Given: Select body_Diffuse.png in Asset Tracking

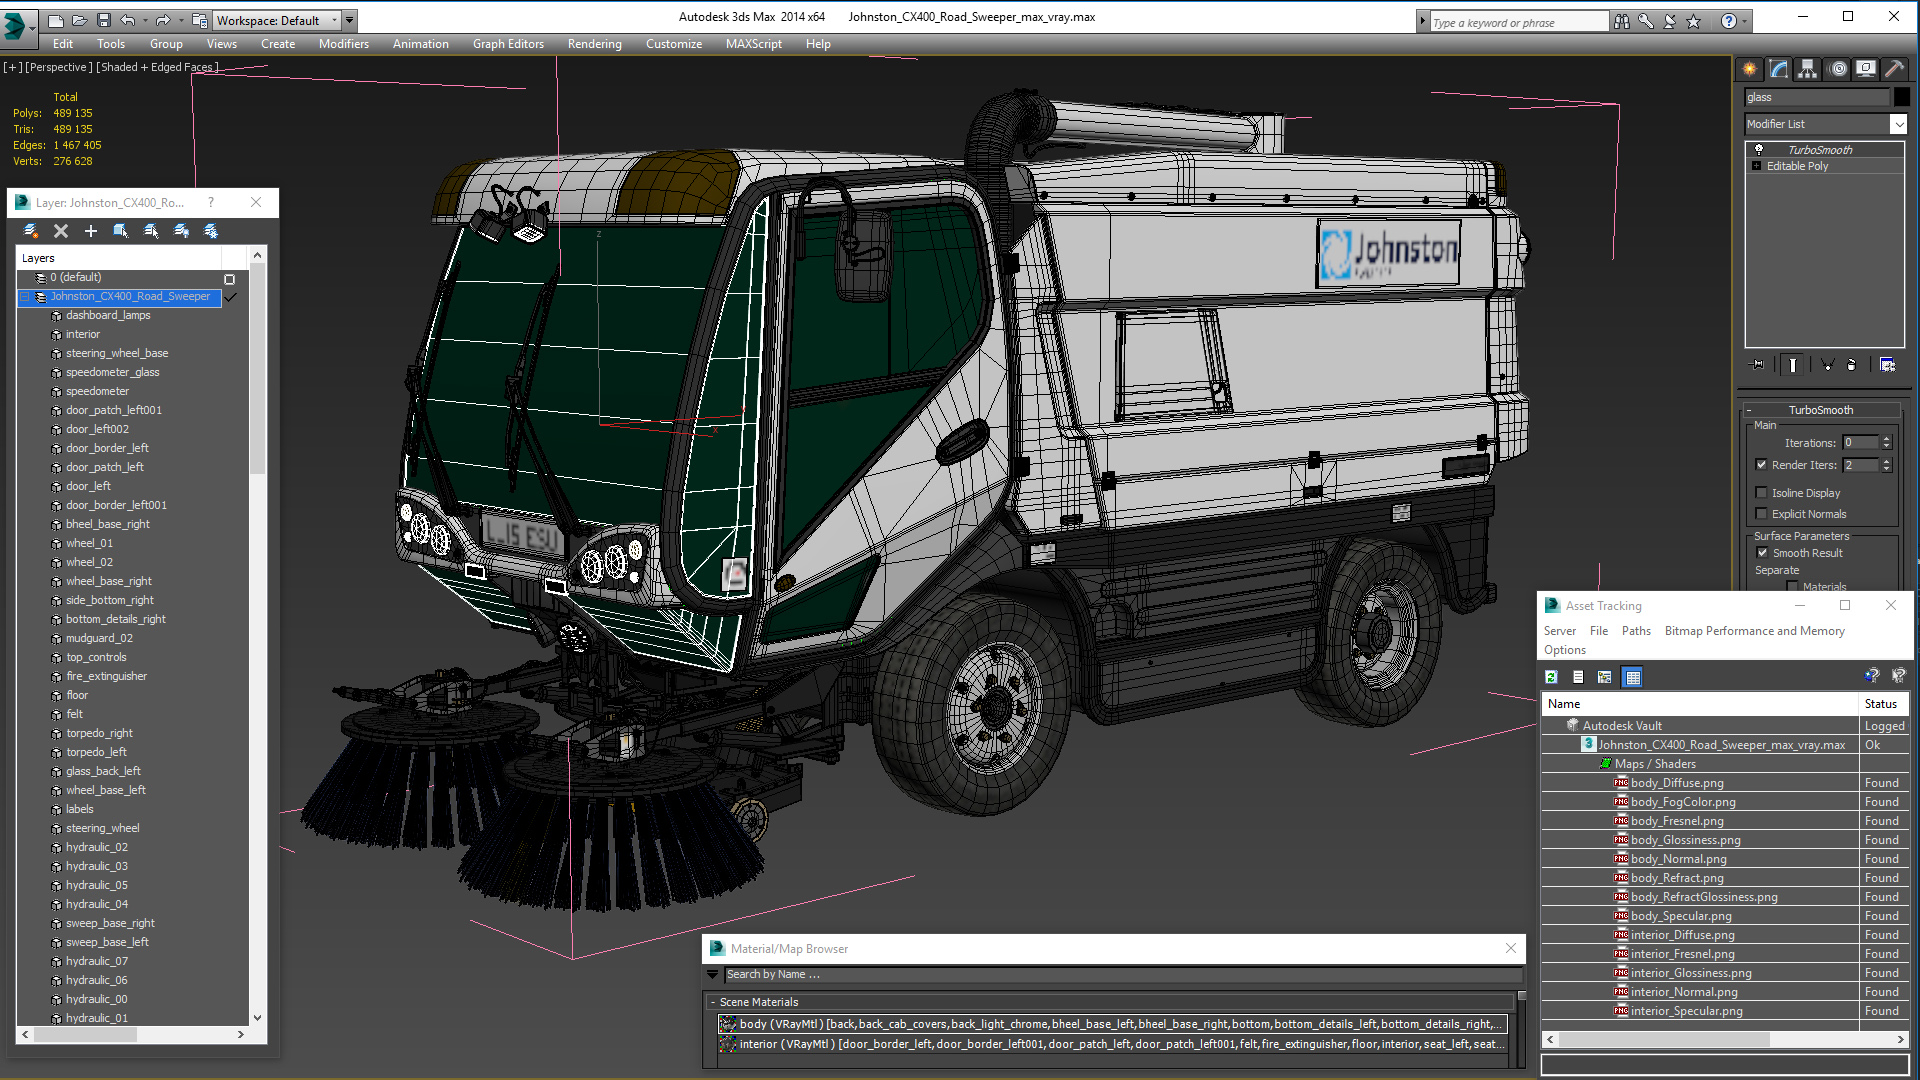Looking at the screenshot, I should (1677, 783).
